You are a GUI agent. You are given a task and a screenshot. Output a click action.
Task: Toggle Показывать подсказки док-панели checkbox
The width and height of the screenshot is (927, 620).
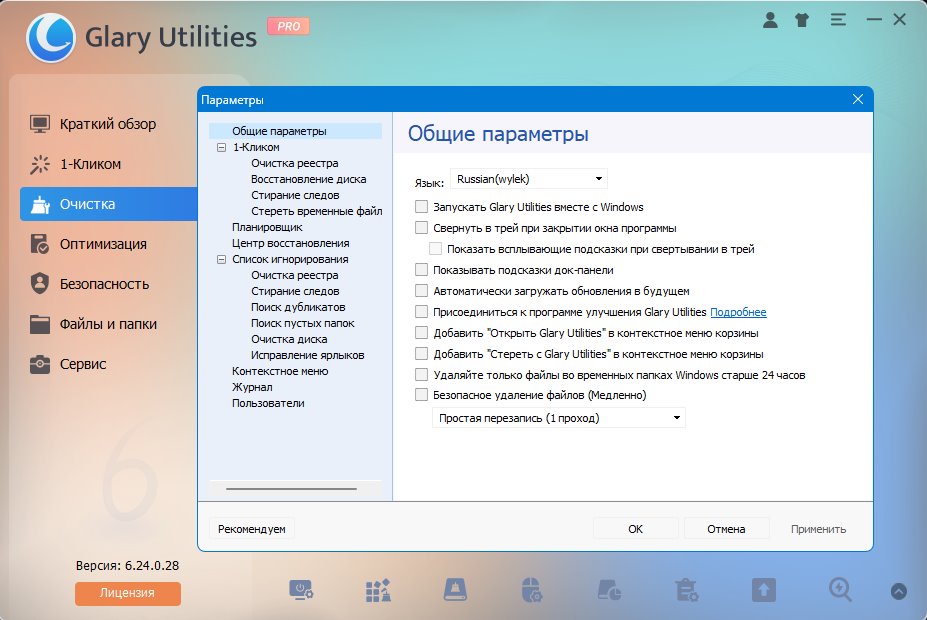[421, 270]
